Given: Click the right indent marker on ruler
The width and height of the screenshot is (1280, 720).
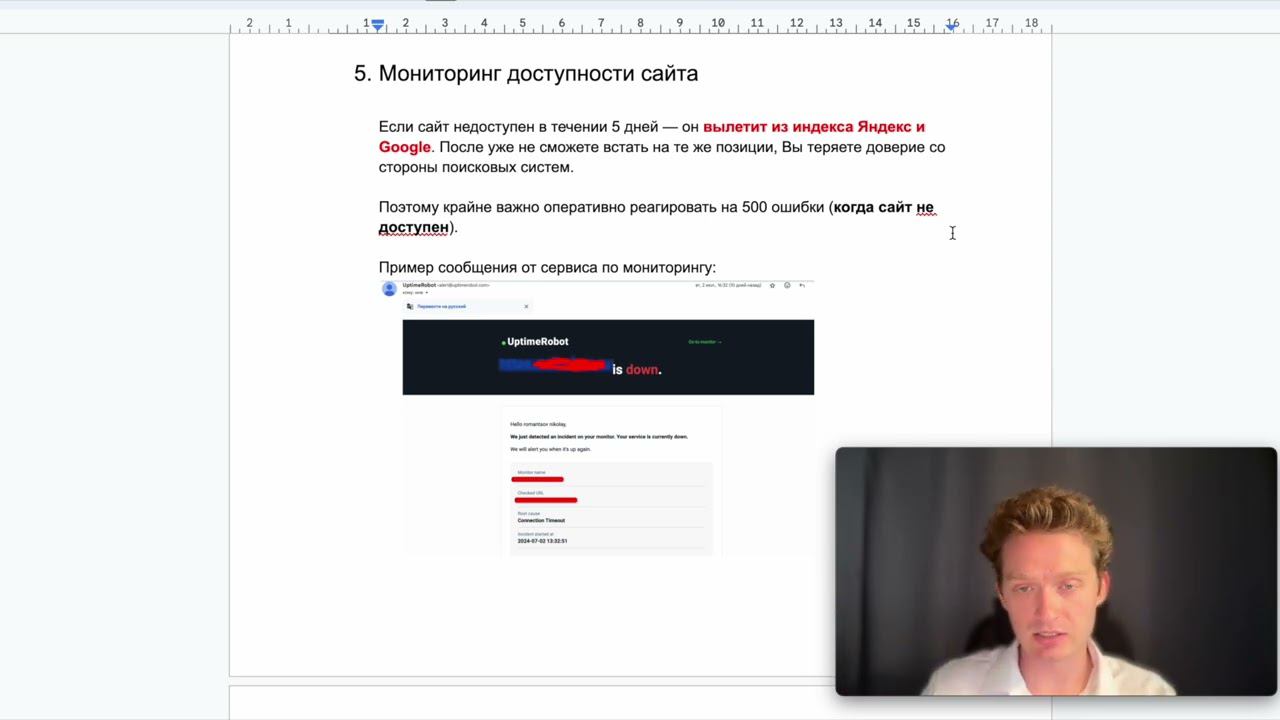Looking at the screenshot, I should [x=951, y=26].
